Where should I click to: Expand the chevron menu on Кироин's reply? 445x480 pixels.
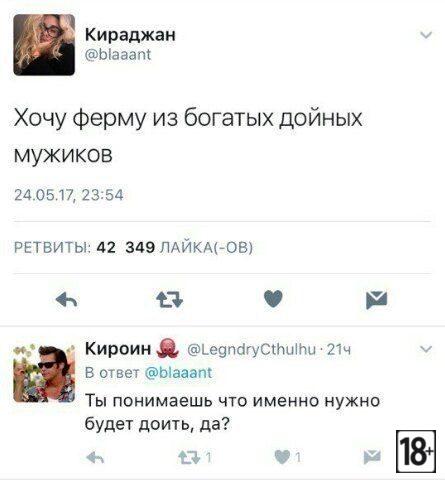coord(426,349)
